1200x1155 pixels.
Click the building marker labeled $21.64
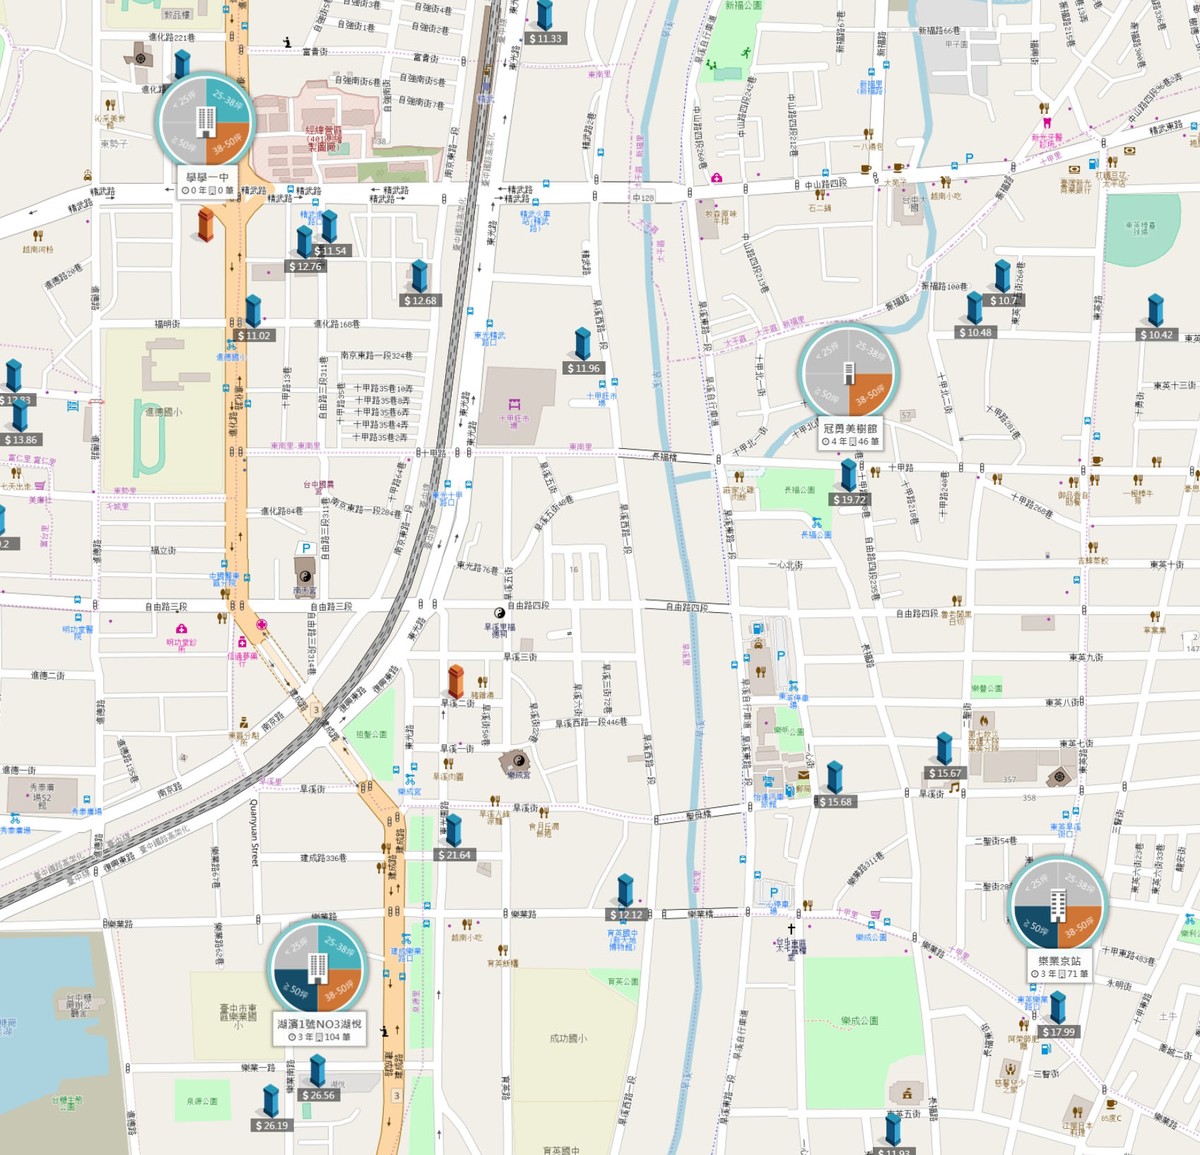coord(453,838)
